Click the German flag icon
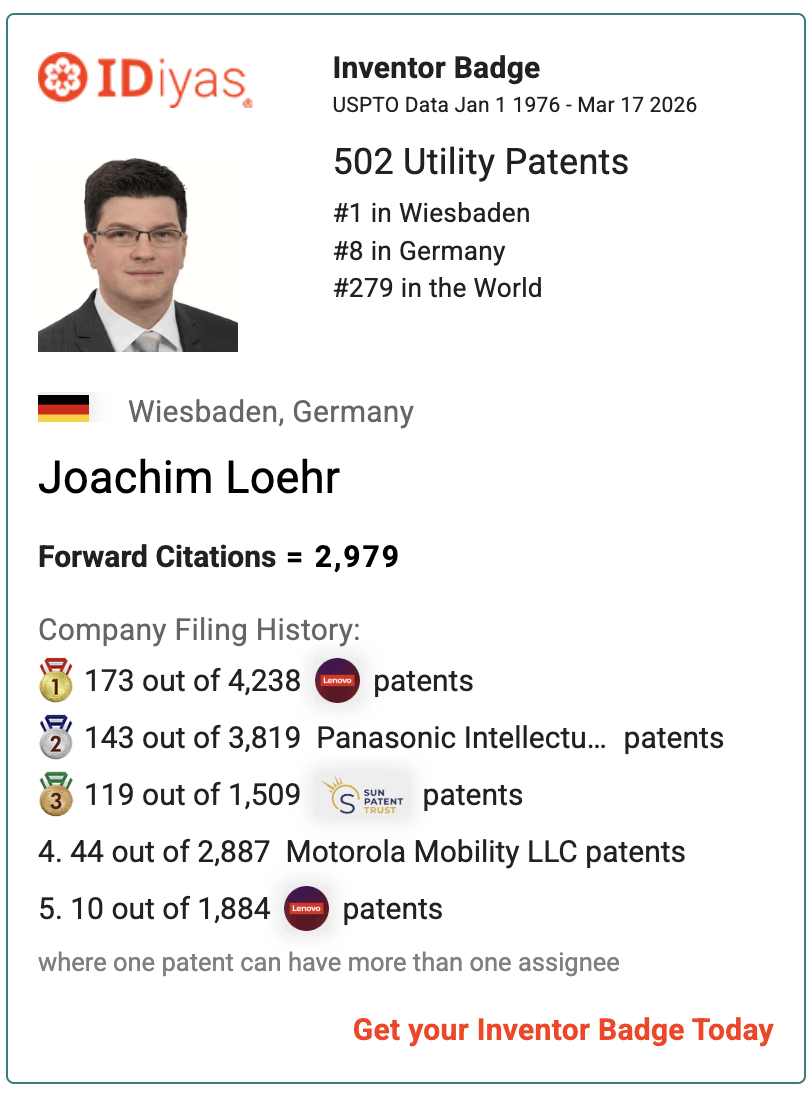 63,409
